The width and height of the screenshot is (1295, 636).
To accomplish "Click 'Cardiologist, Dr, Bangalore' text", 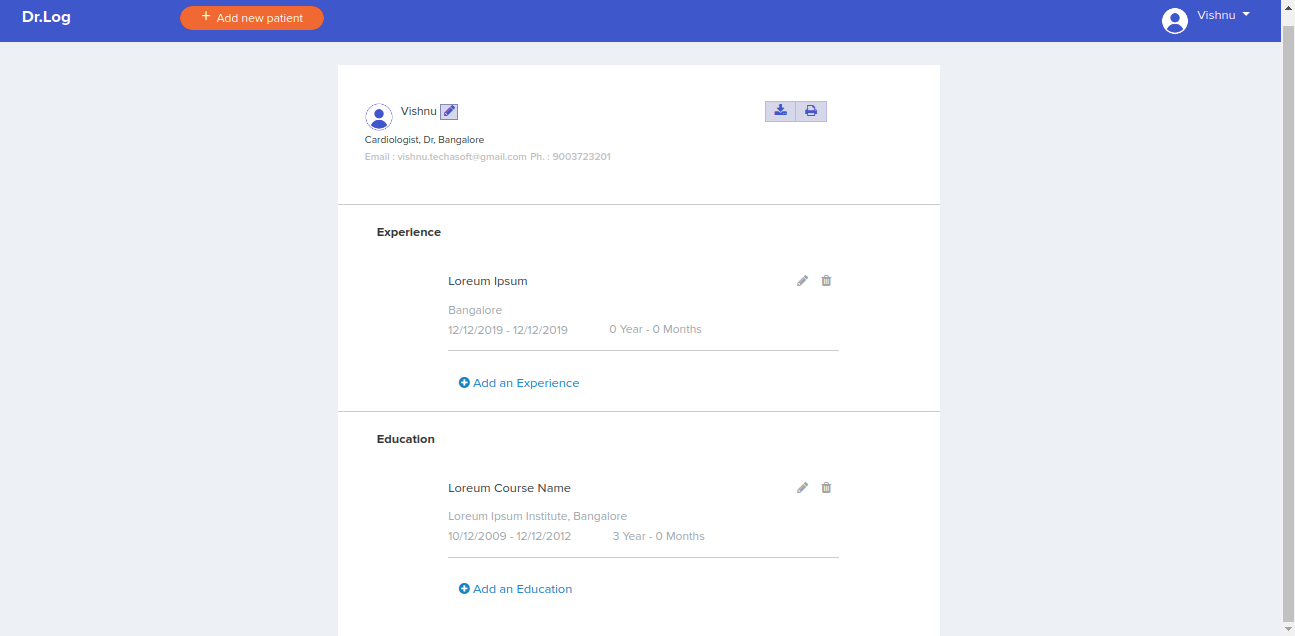I will (x=424, y=140).
